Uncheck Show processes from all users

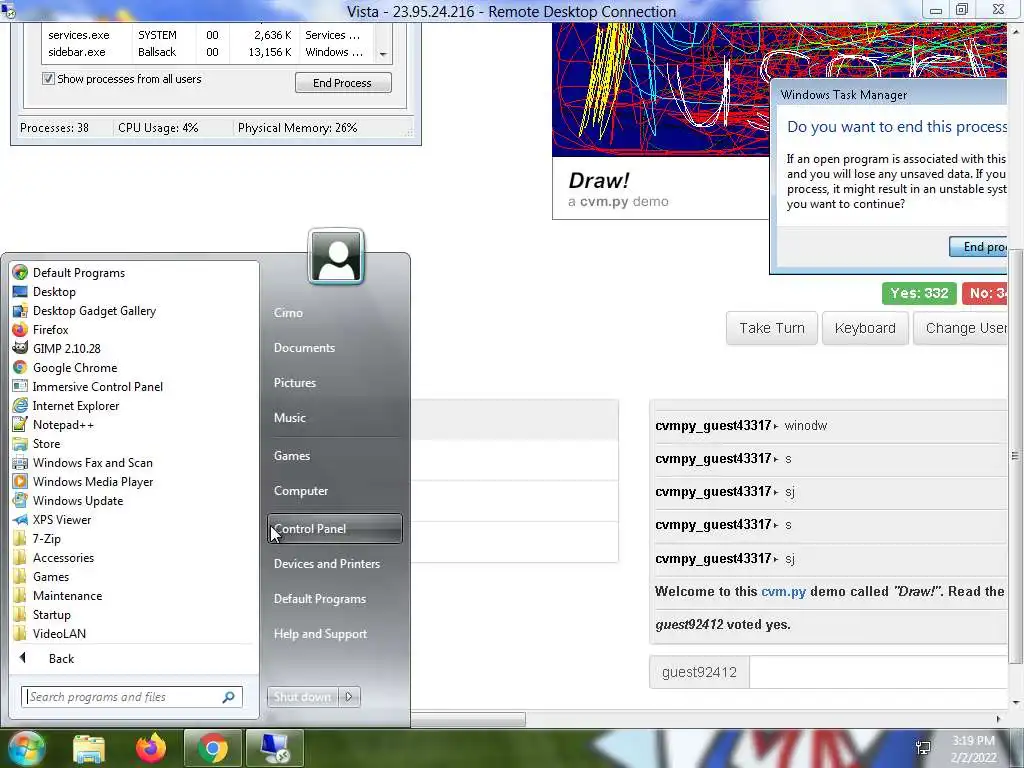coord(48,79)
